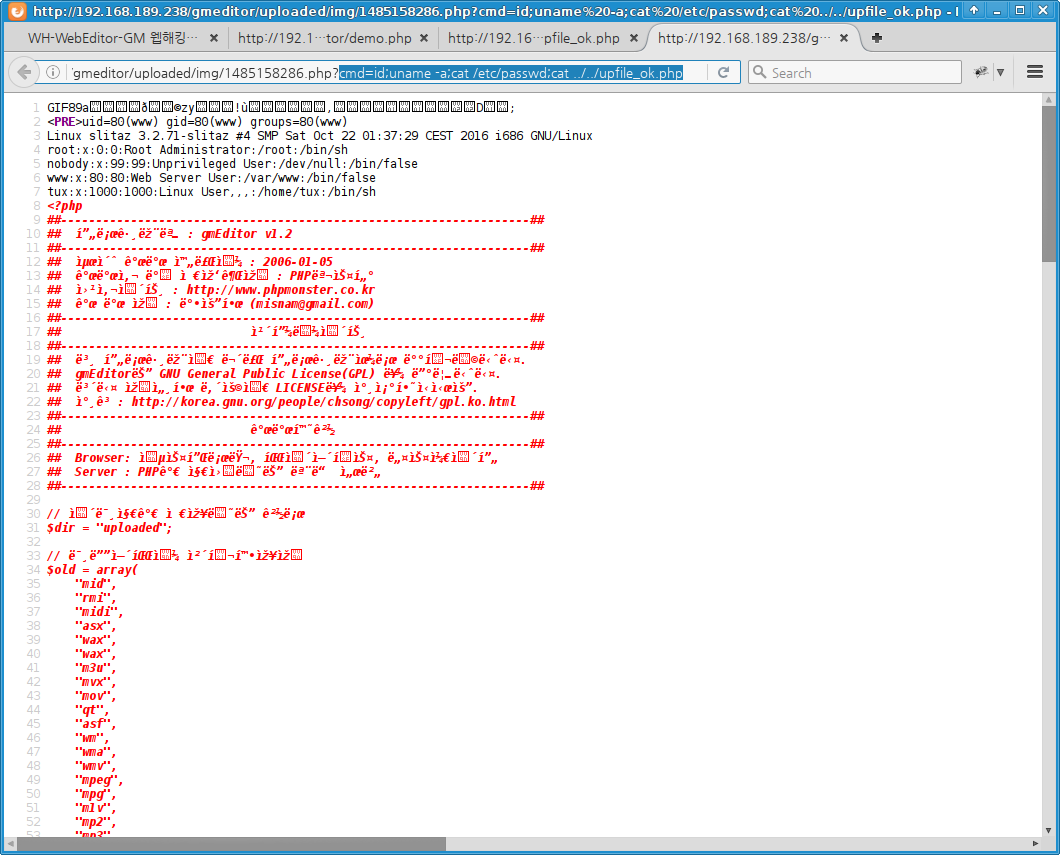The width and height of the screenshot is (1060, 855).
Task: Click the 'tux:x:1000:1000:Linux User' line
Action: tap(212, 192)
